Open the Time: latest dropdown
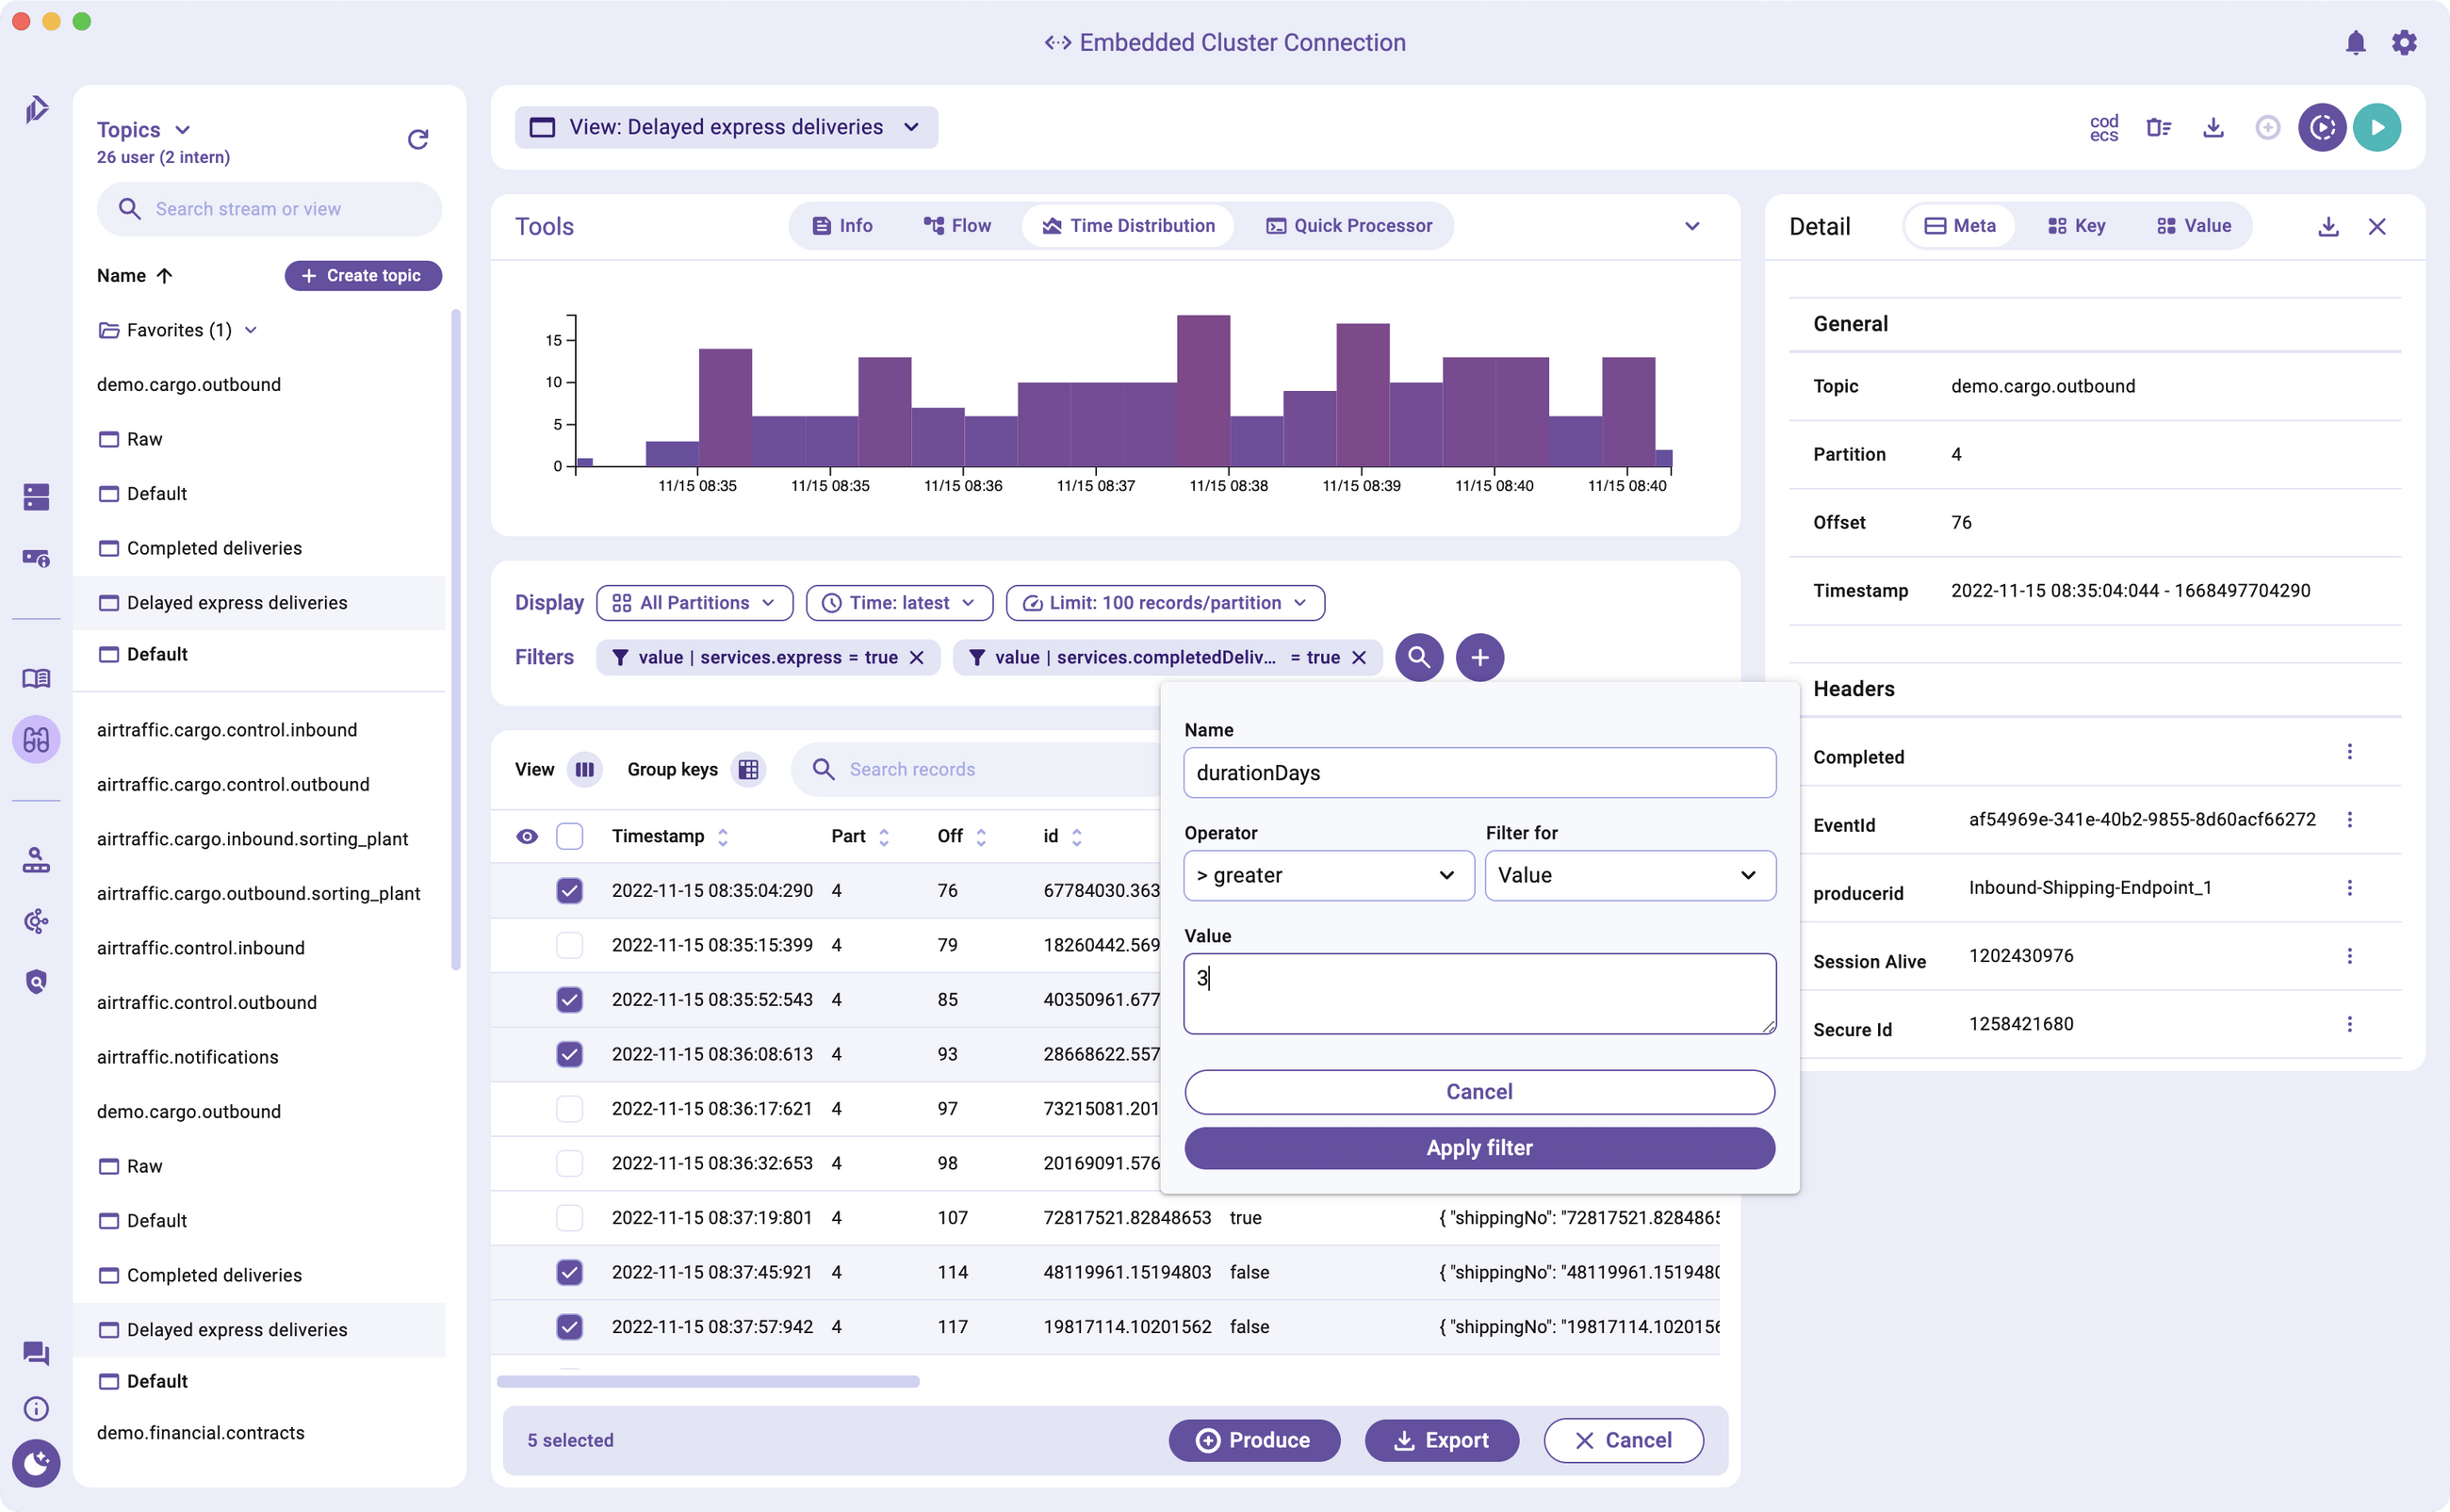 (x=899, y=603)
